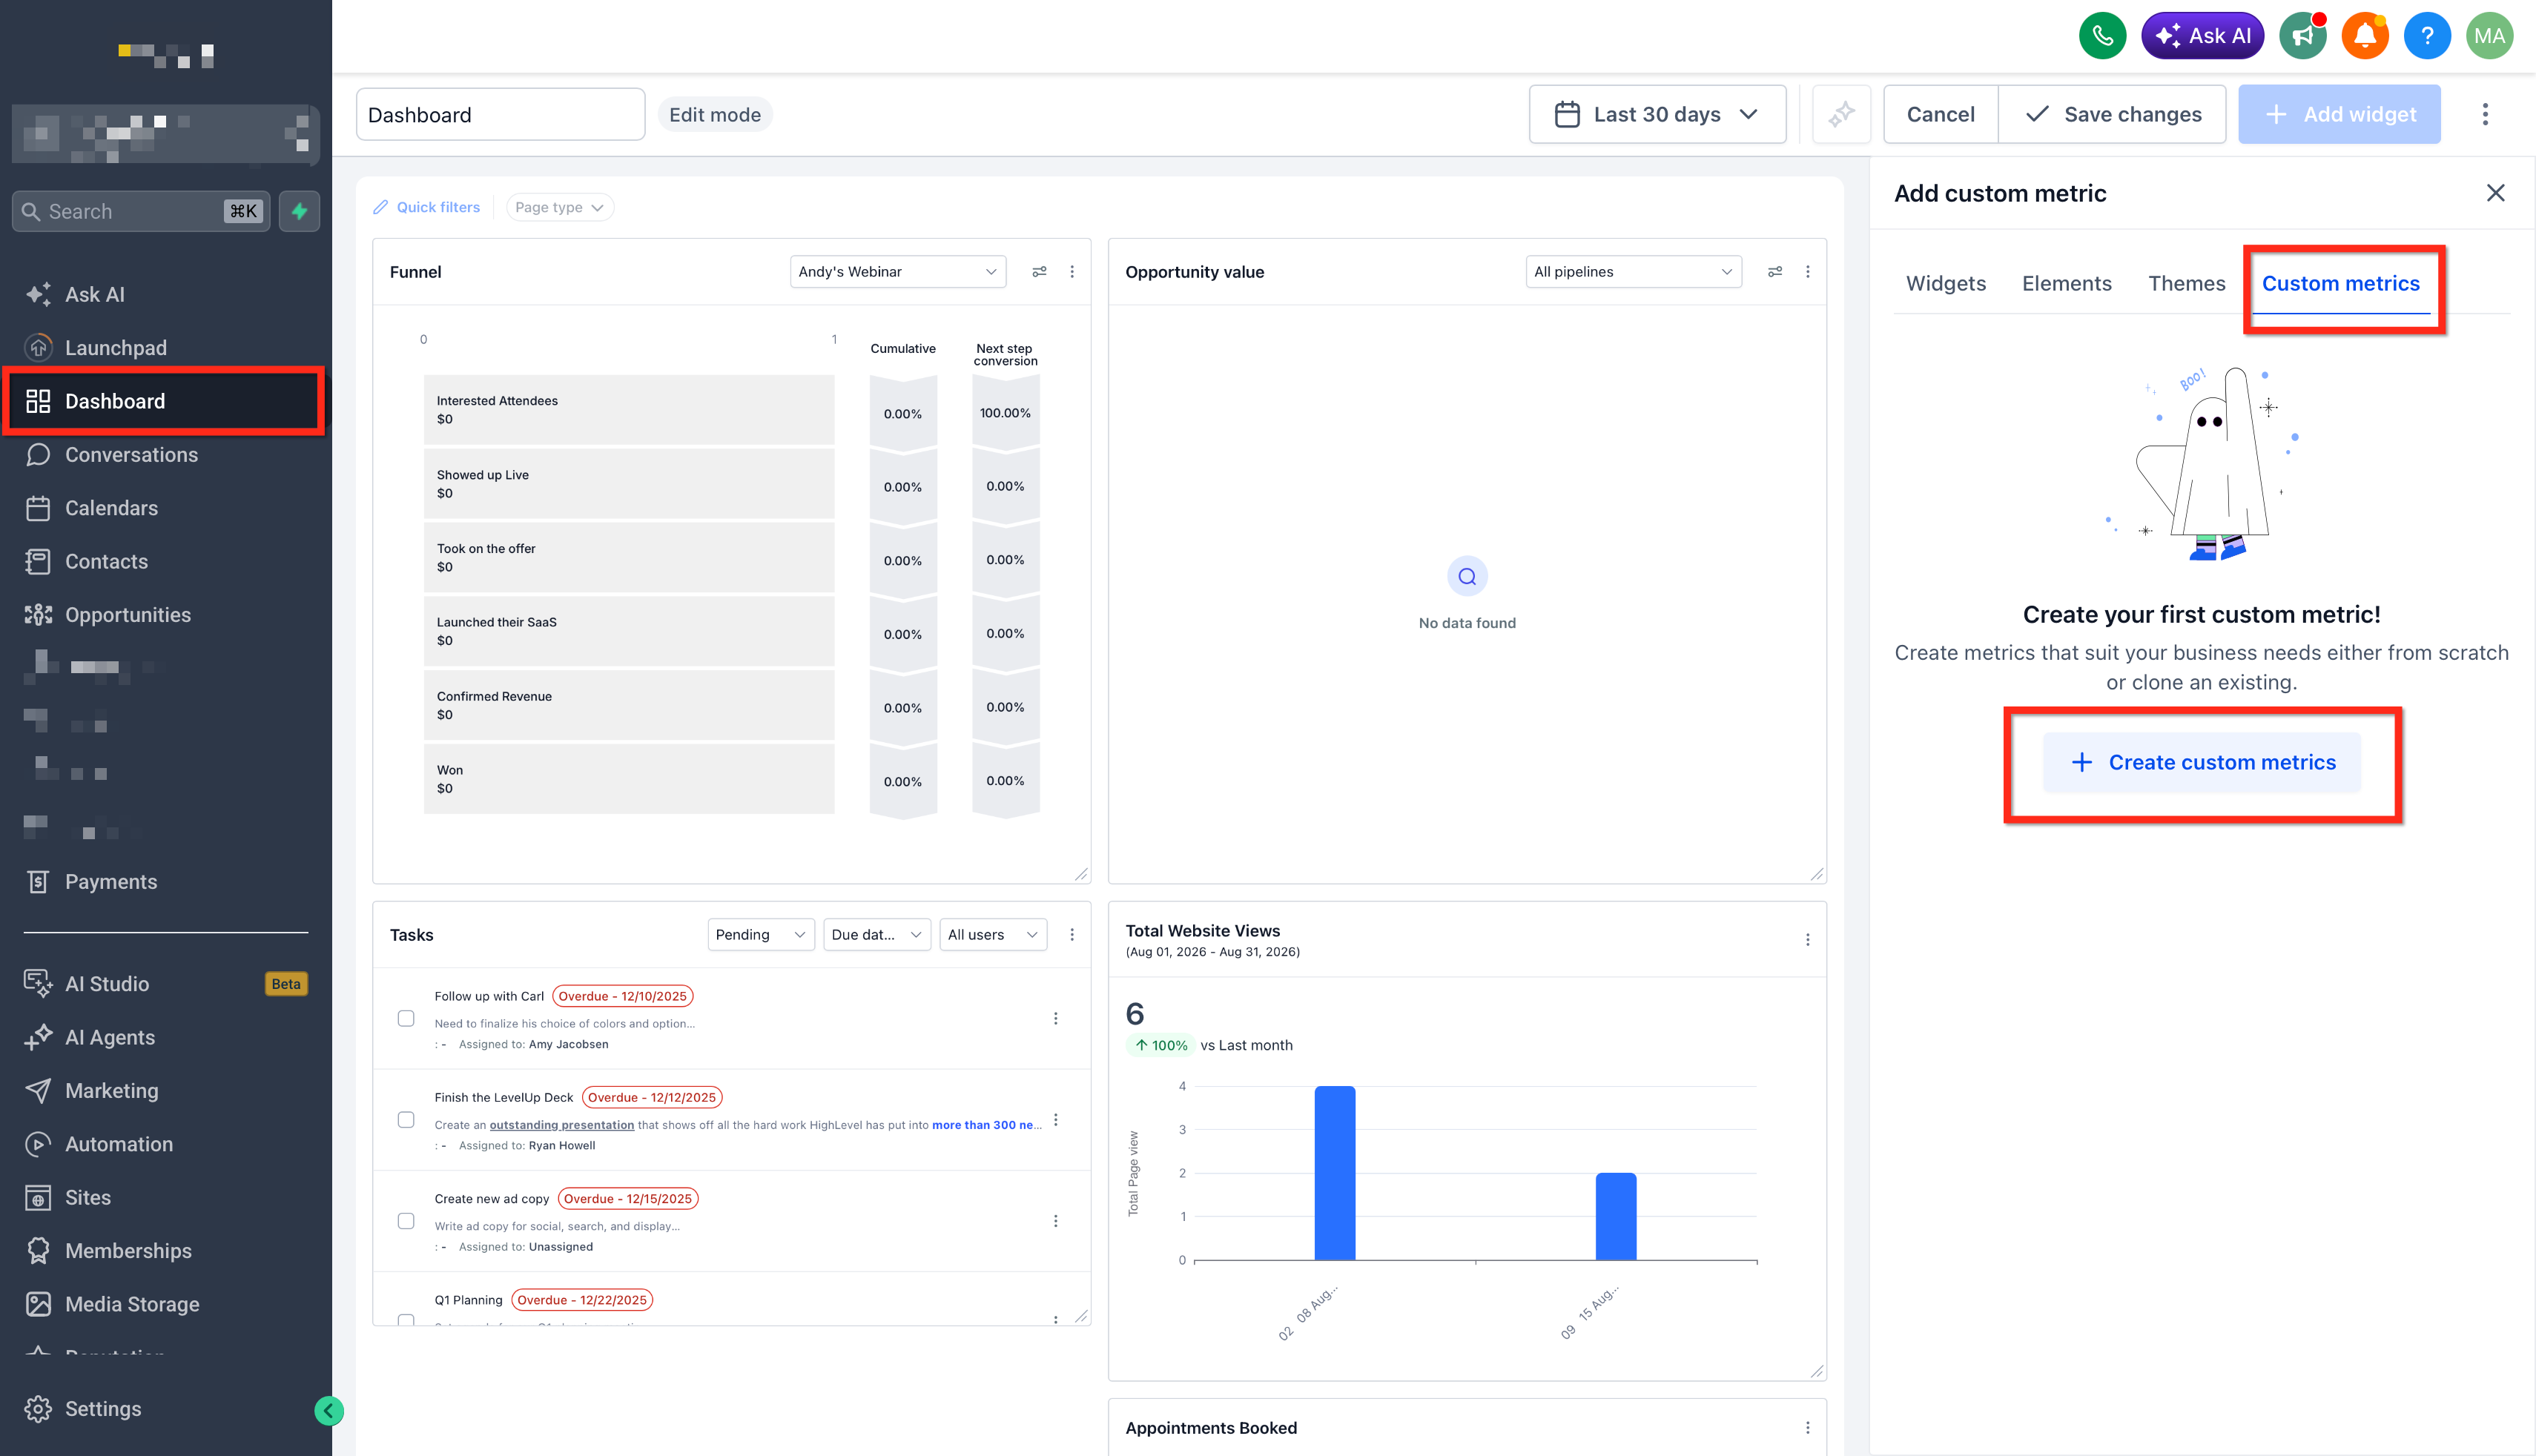Check the Create new ad copy task
The image size is (2536, 1456).
click(406, 1221)
